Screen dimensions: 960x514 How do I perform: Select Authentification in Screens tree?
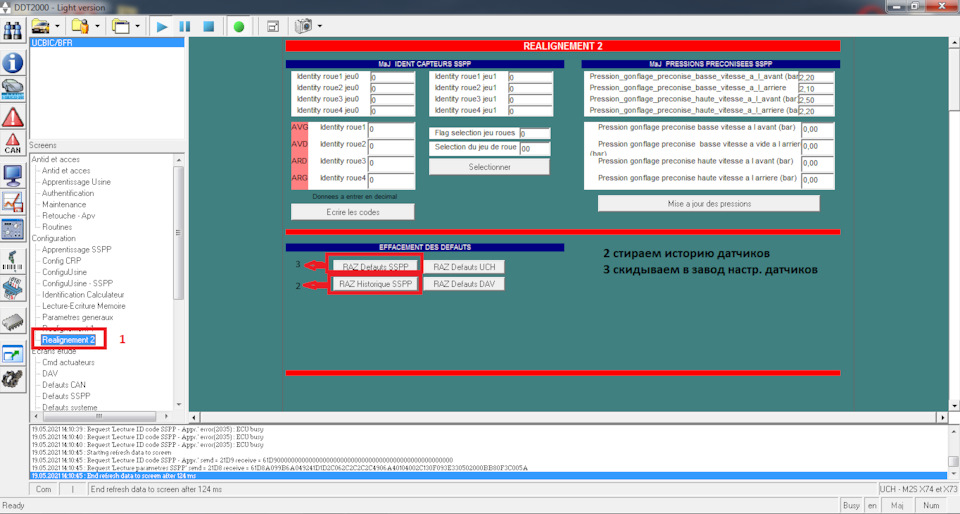coord(68,193)
